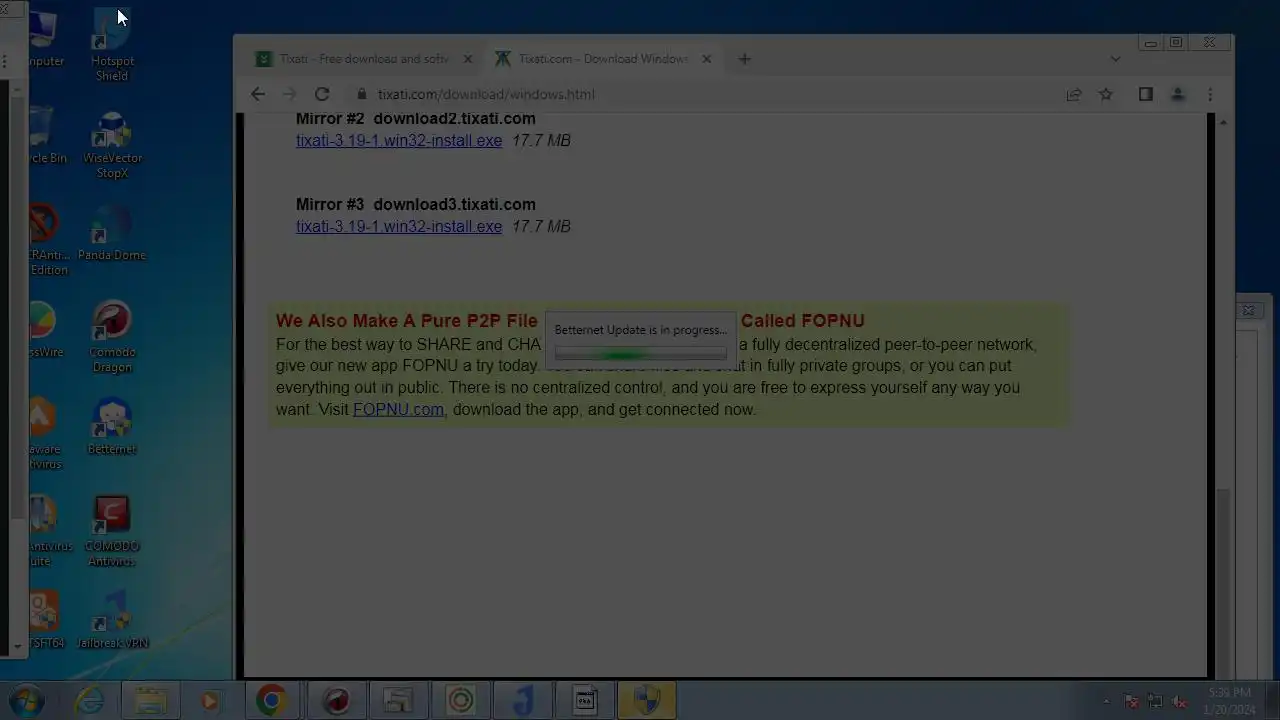Open Jailbreak VPN desktop shortcut
The width and height of the screenshot is (1280, 720).
pyautogui.click(x=112, y=621)
